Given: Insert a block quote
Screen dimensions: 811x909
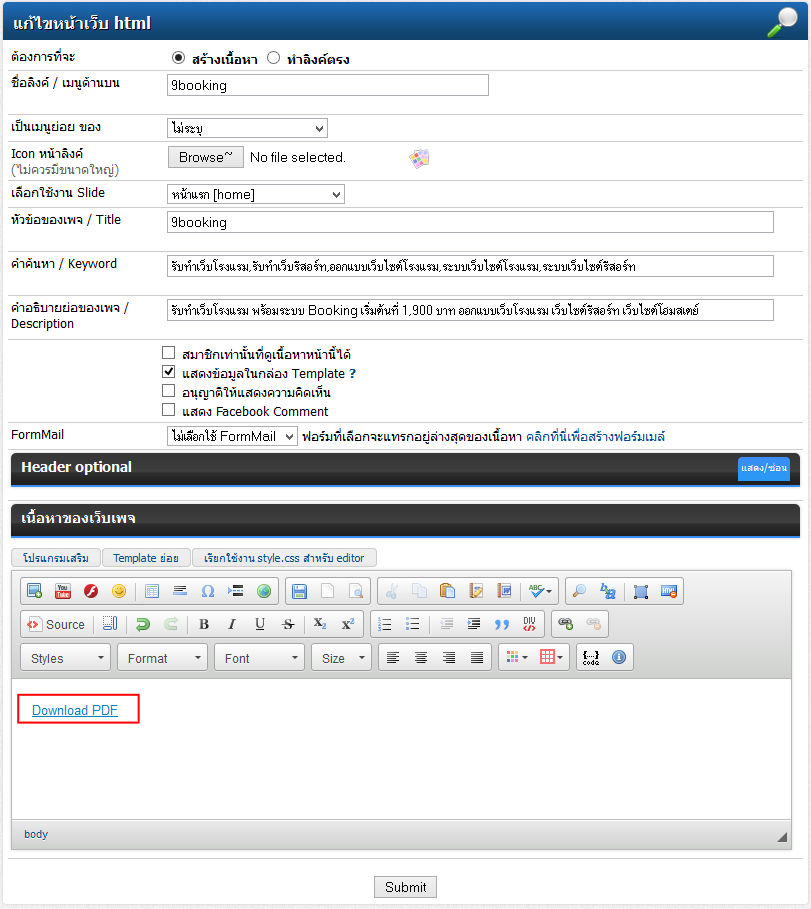Looking at the screenshot, I should click(x=502, y=624).
